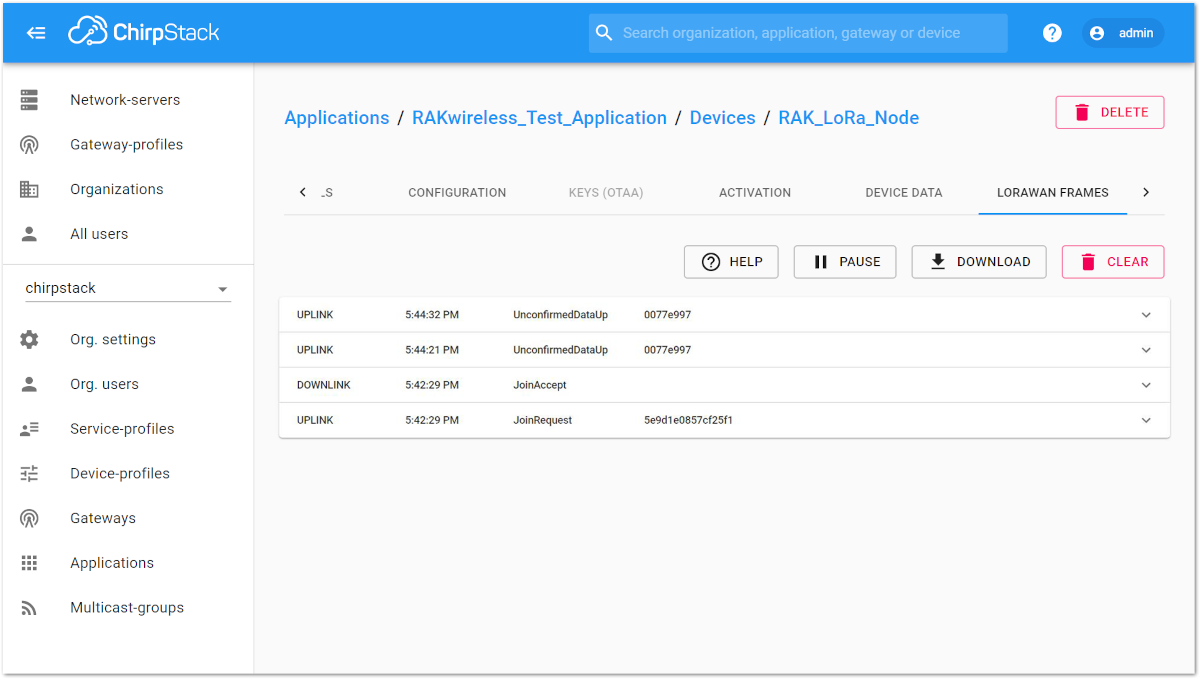The width and height of the screenshot is (1200, 679).
Task: Click the Gateway-profiles antenna icon
Action: tap(29, 145)
